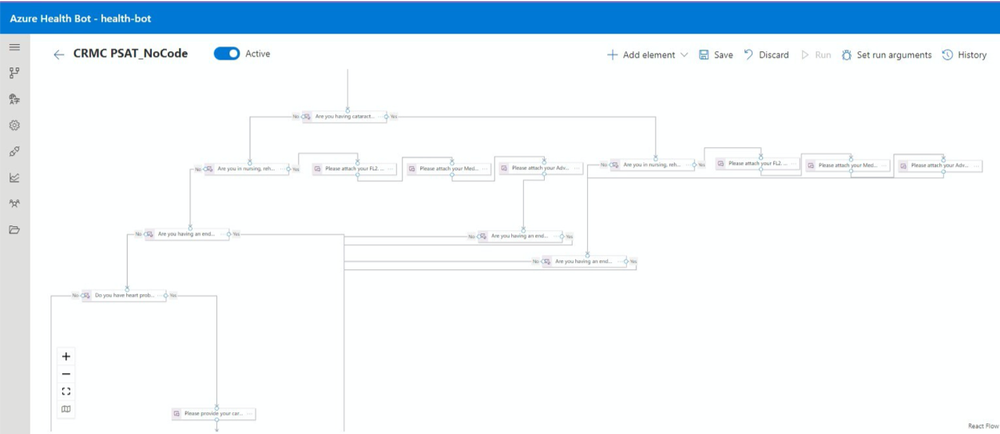
Task: Click the Run button label
Action: tap(823, 55)
